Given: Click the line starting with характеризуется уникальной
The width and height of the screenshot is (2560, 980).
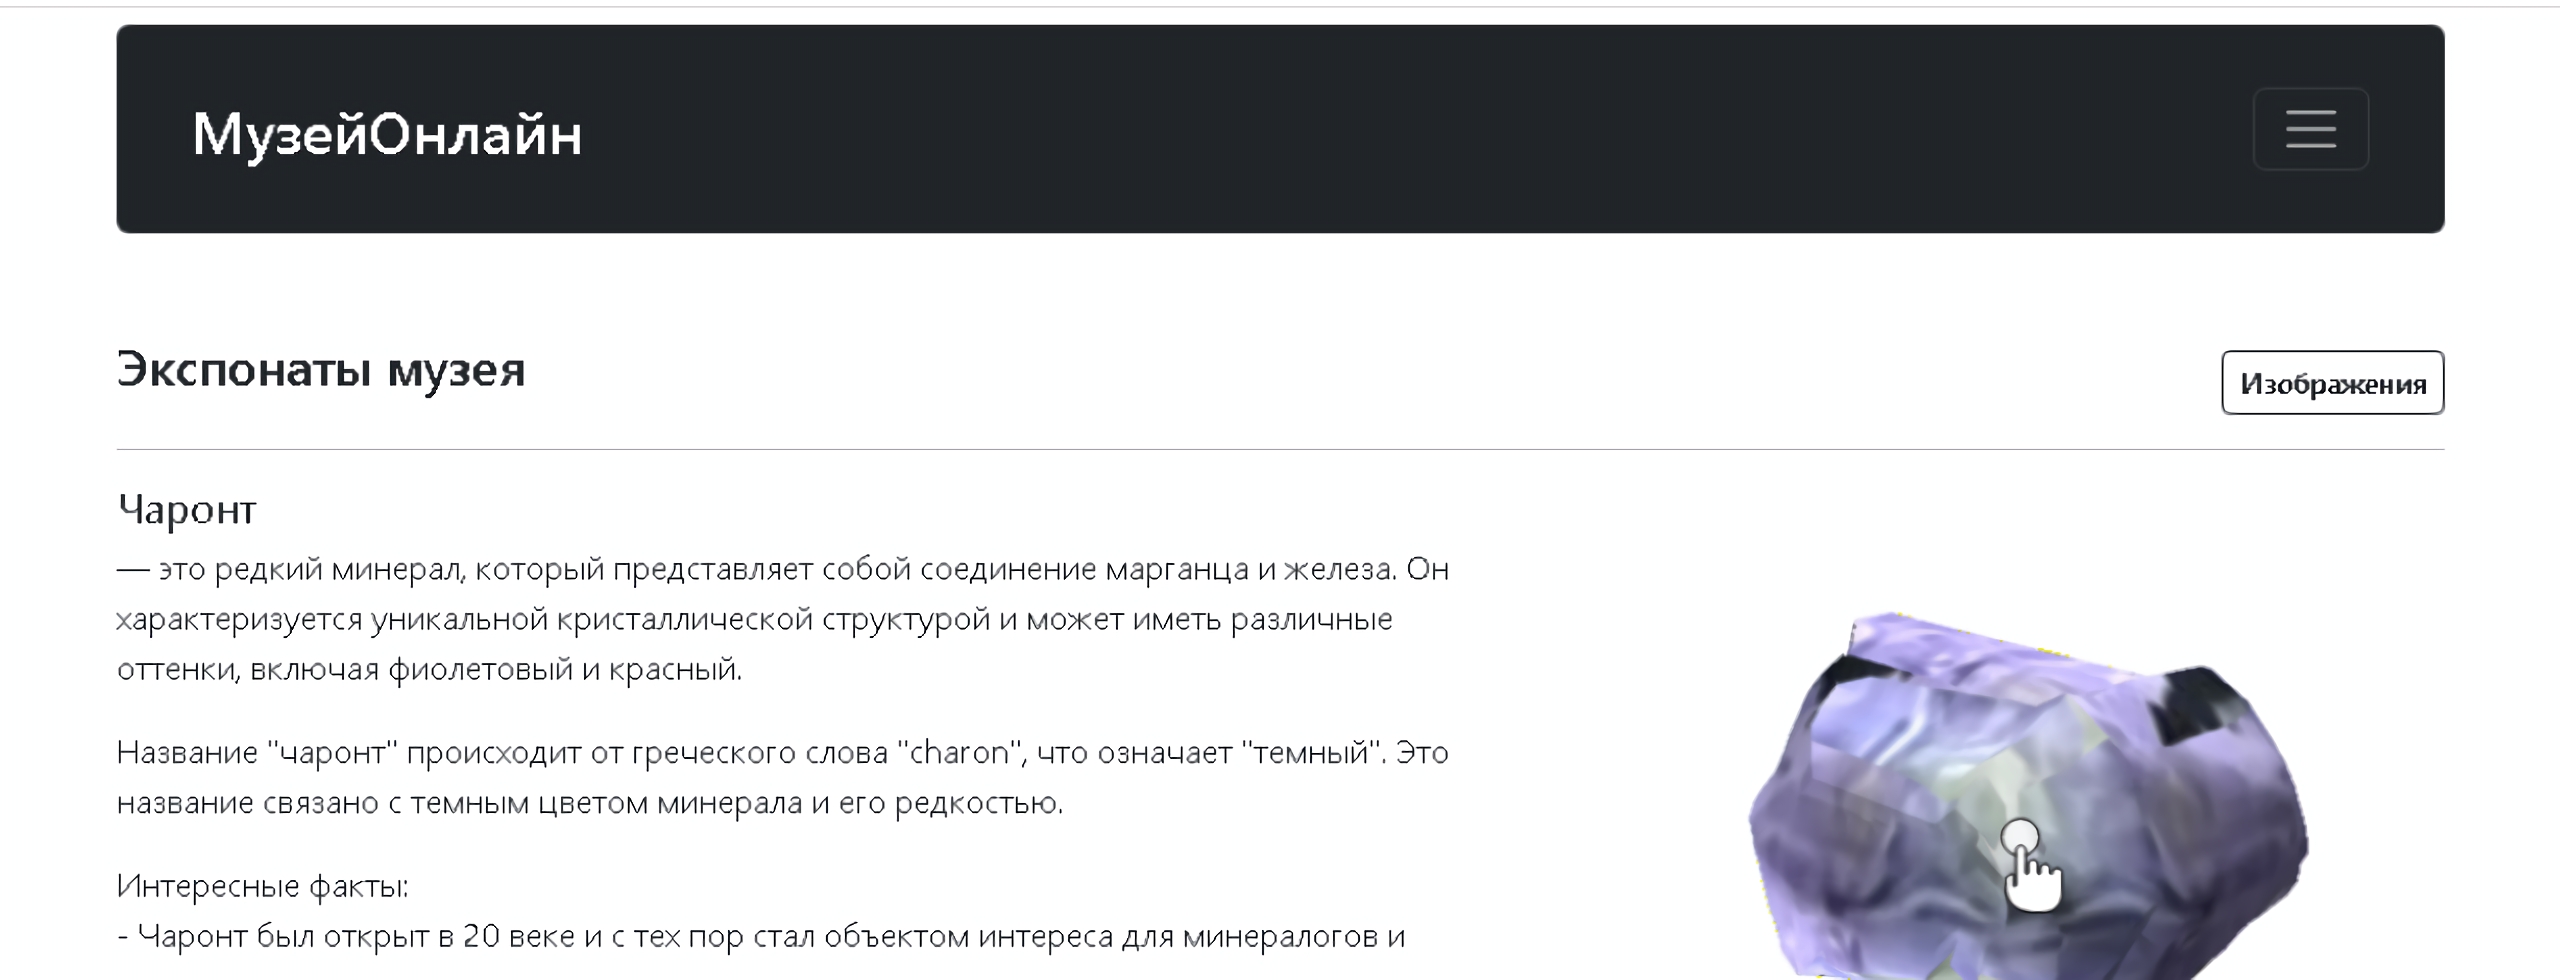Looking at the screenshot, I should pyautogui.click(x=755, y=619).
